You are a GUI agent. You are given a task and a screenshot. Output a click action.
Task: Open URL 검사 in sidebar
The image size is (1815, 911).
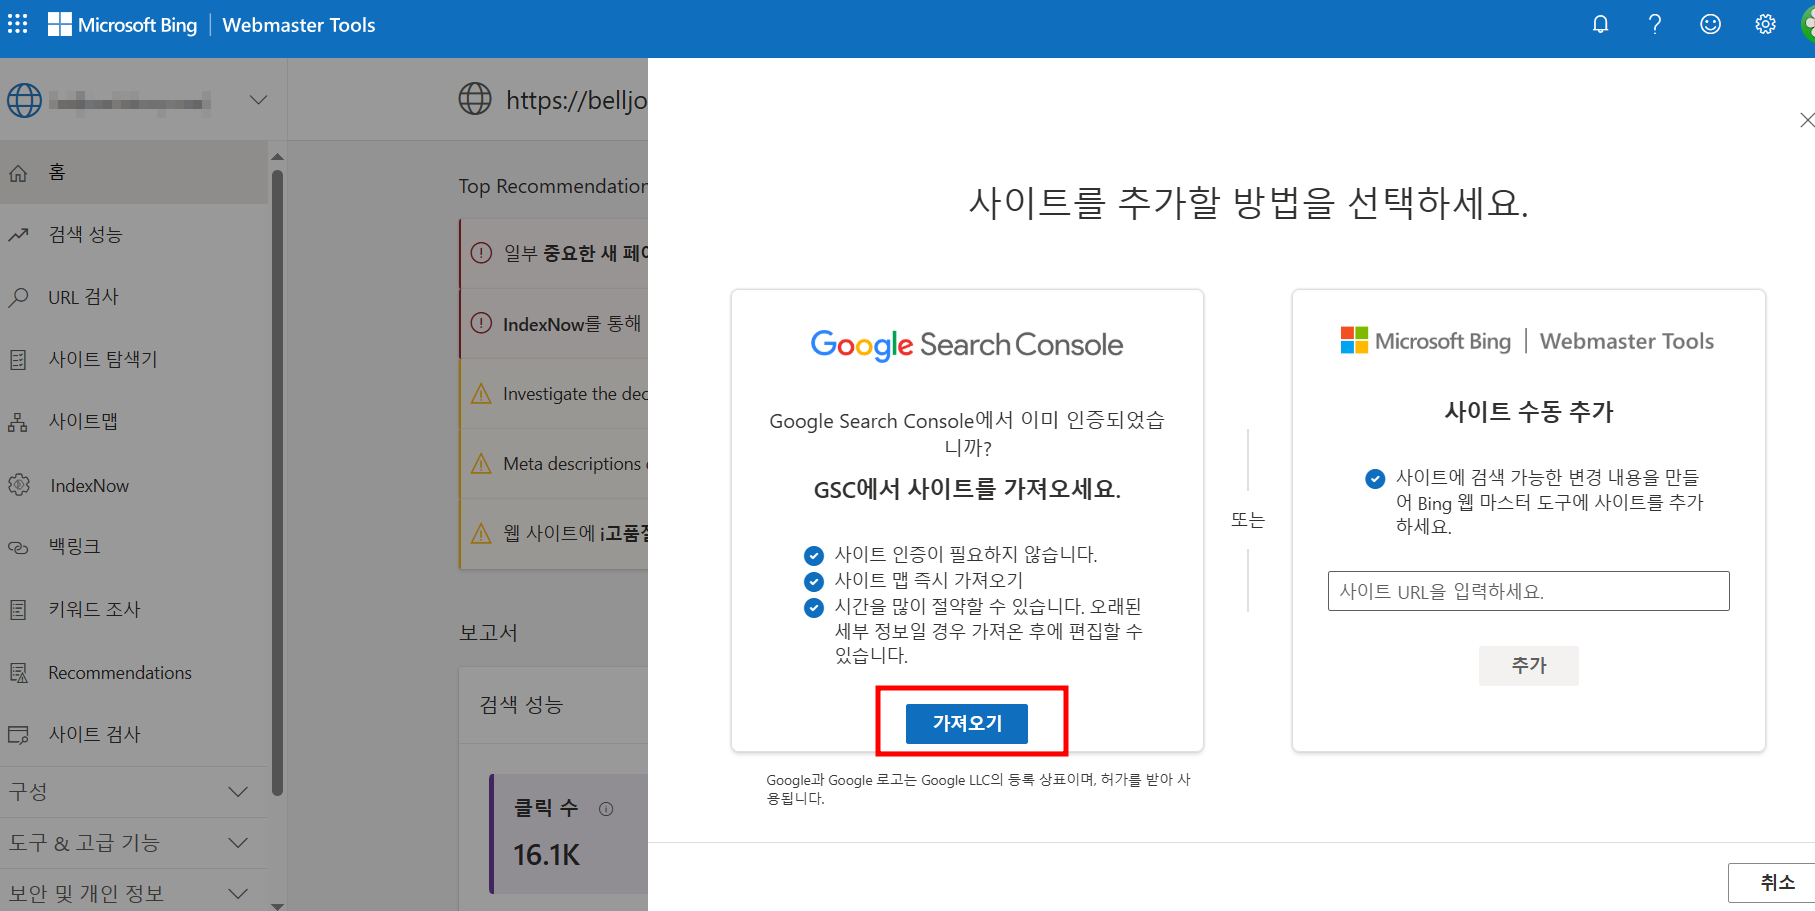pos(134,297)
